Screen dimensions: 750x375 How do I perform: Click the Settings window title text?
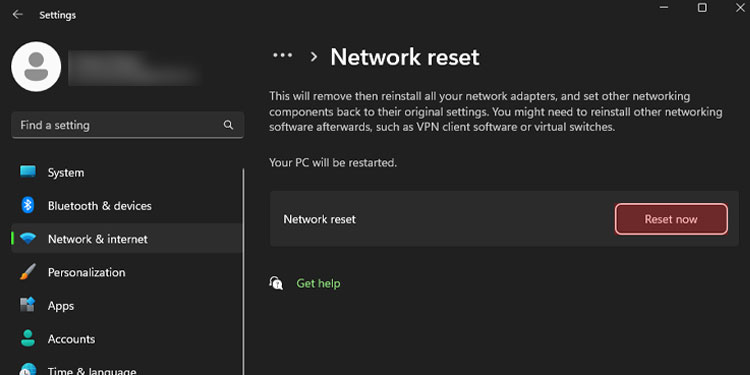tap(57, 15)
